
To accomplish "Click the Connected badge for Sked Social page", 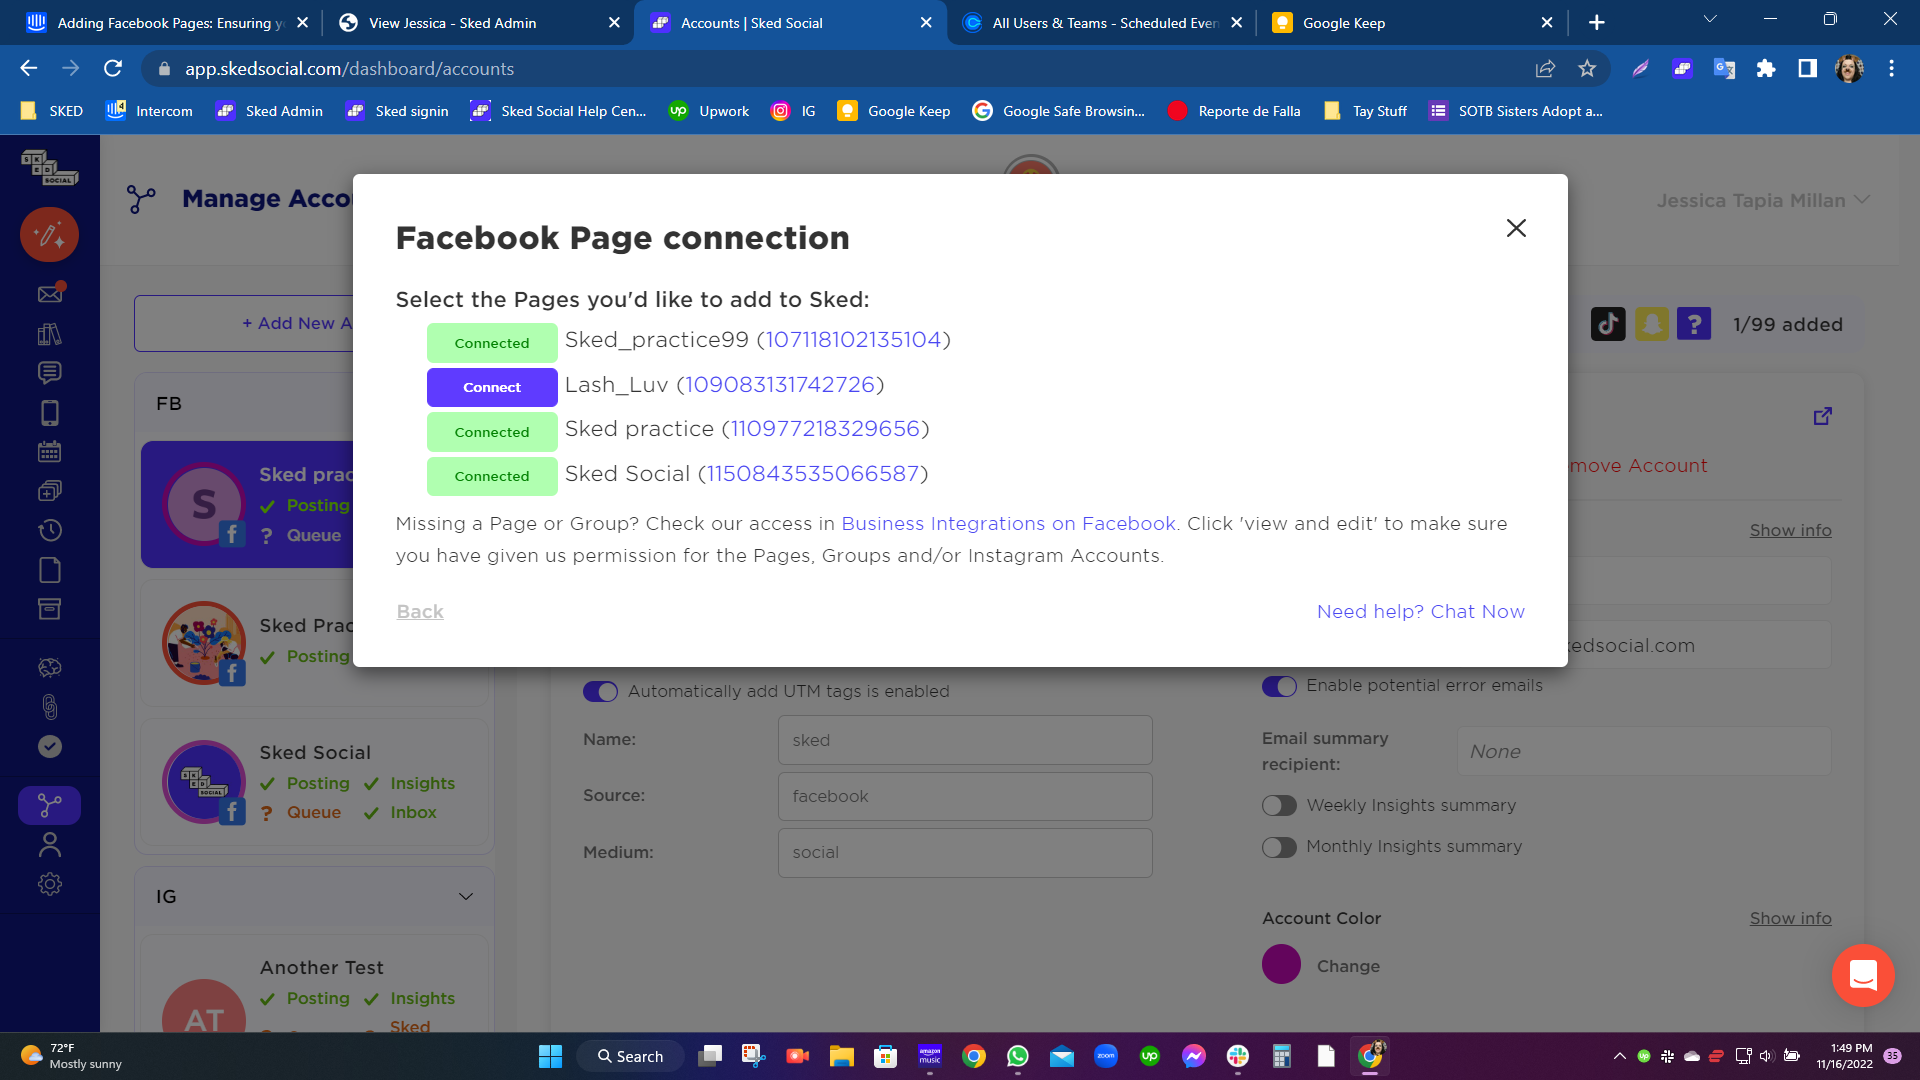I will (492, 476).
